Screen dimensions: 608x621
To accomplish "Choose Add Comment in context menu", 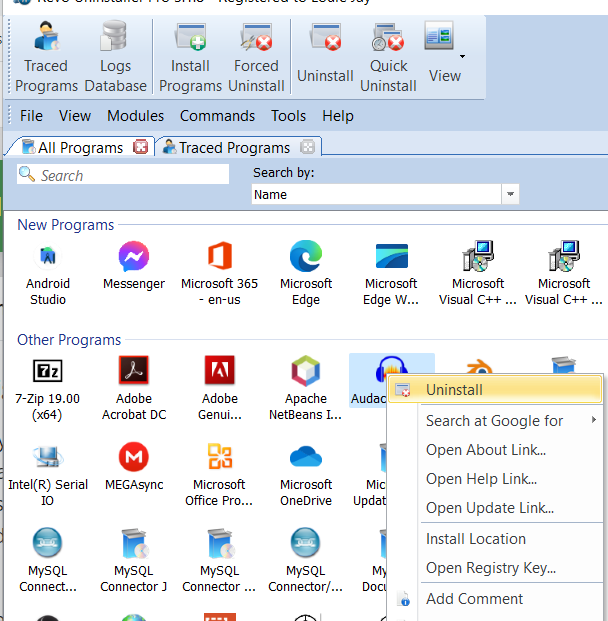I will [495, 599].
